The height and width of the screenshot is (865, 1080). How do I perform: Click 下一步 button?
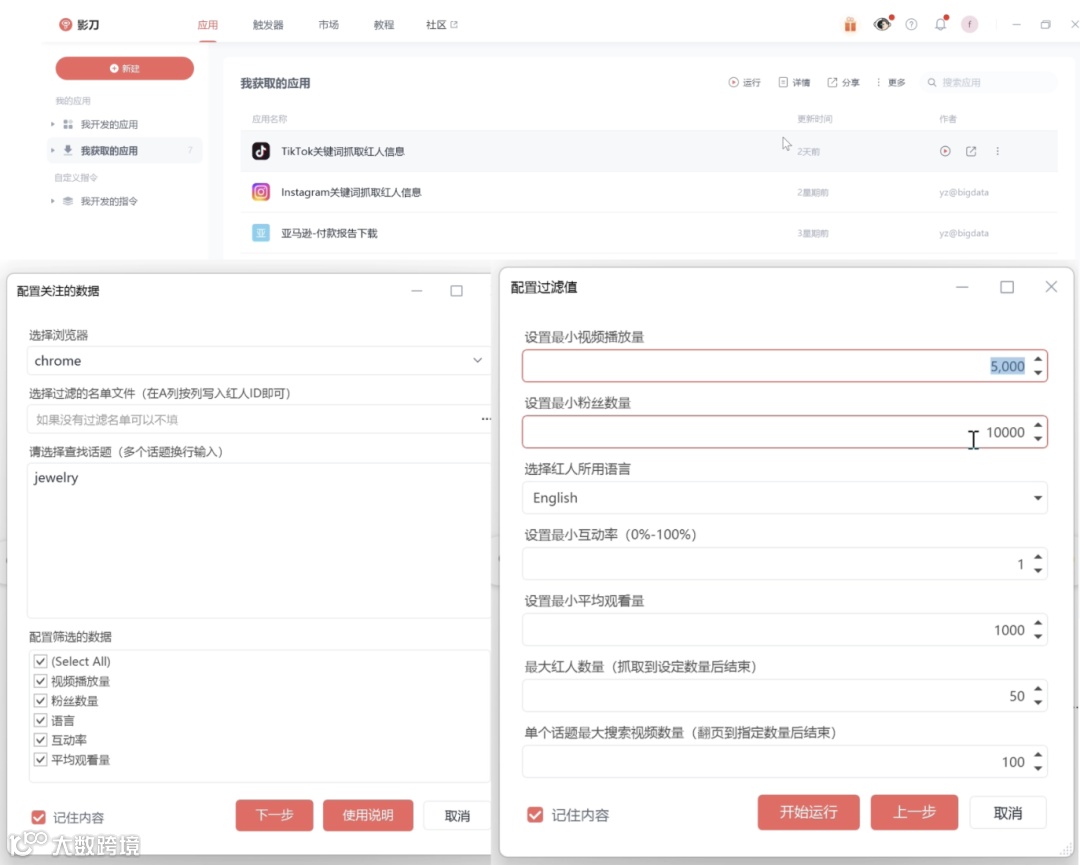click(x=274, y=815)
